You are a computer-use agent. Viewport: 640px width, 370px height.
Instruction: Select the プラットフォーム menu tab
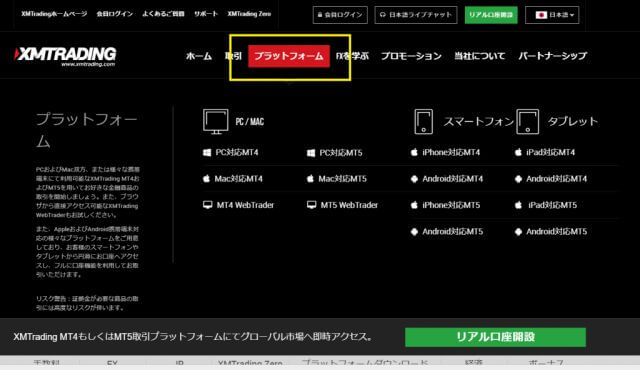289,56
